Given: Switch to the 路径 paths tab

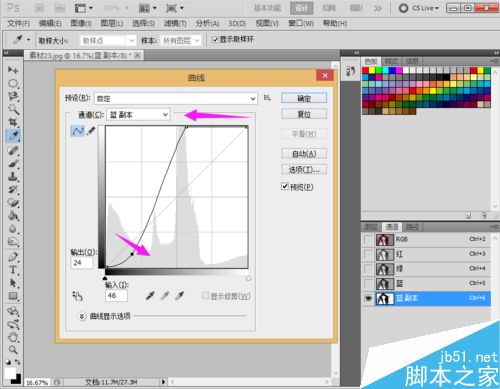Looking at the screenshot, I should click(x=413, y=227).
